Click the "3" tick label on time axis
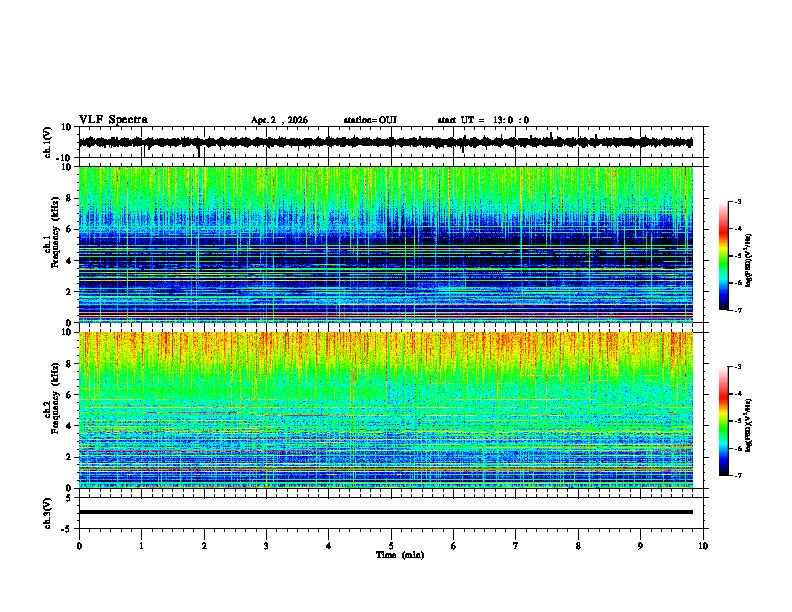792x612 pixels. [266, 546]
